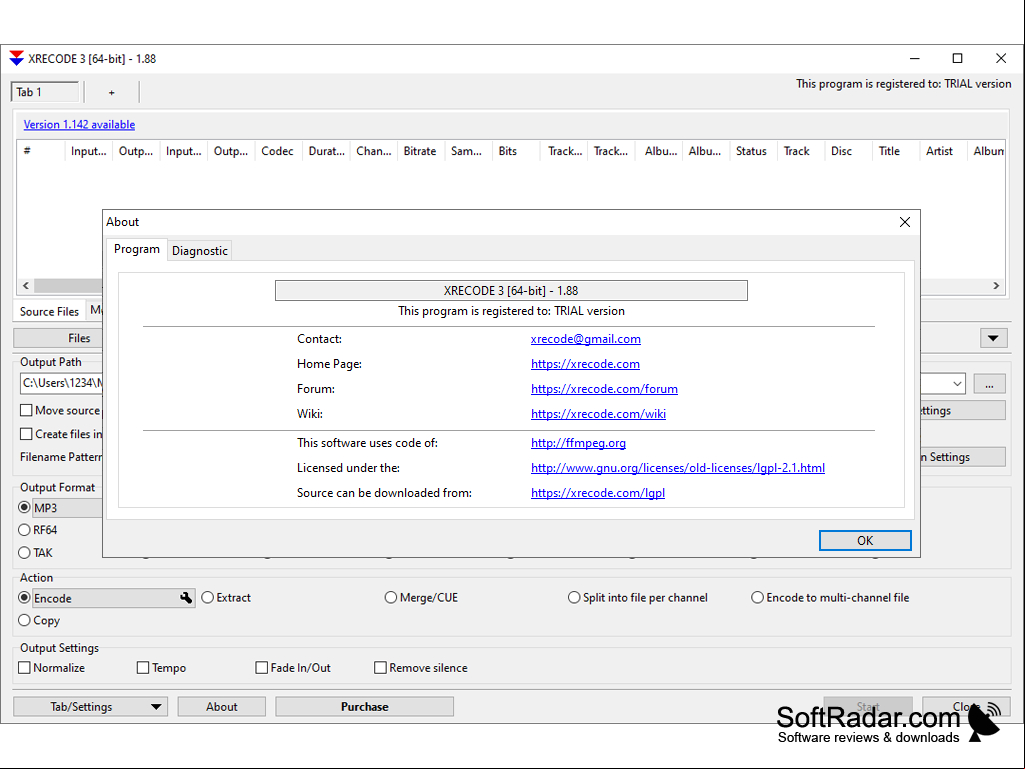Open the output path combo box arrow

957,384
